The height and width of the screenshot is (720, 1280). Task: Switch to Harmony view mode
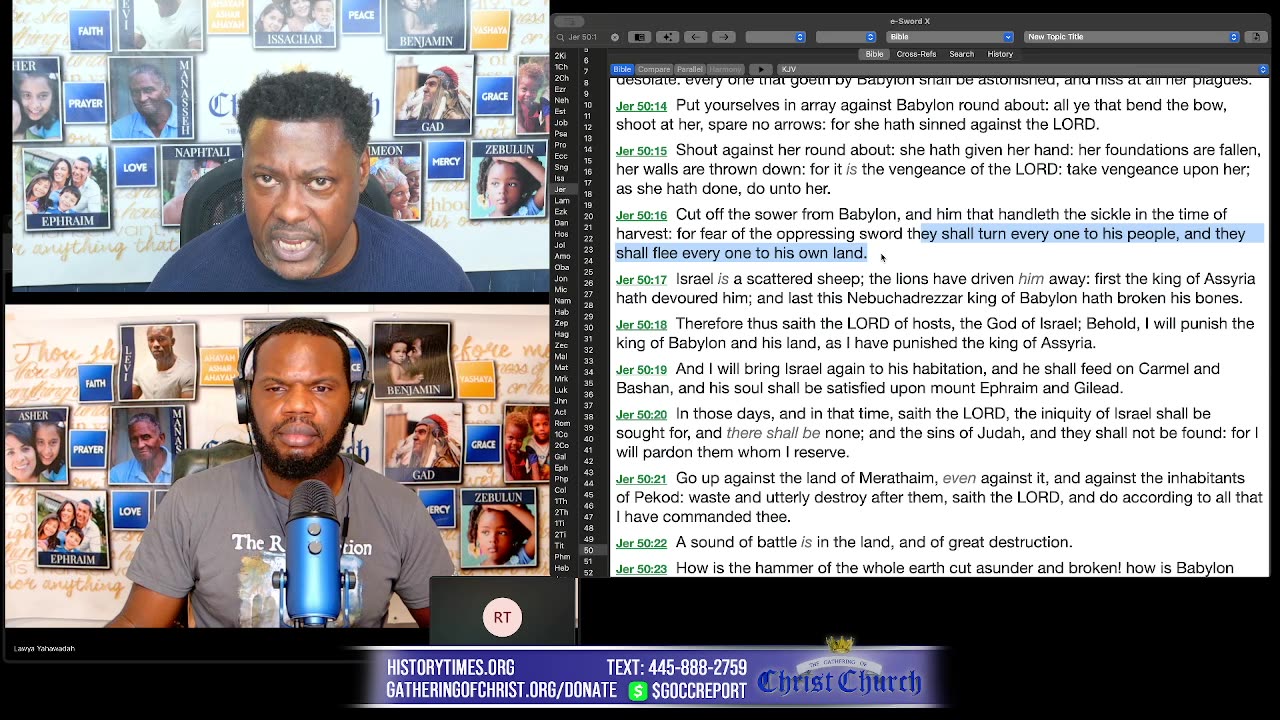pyautogui.click(x=725, y=69)
